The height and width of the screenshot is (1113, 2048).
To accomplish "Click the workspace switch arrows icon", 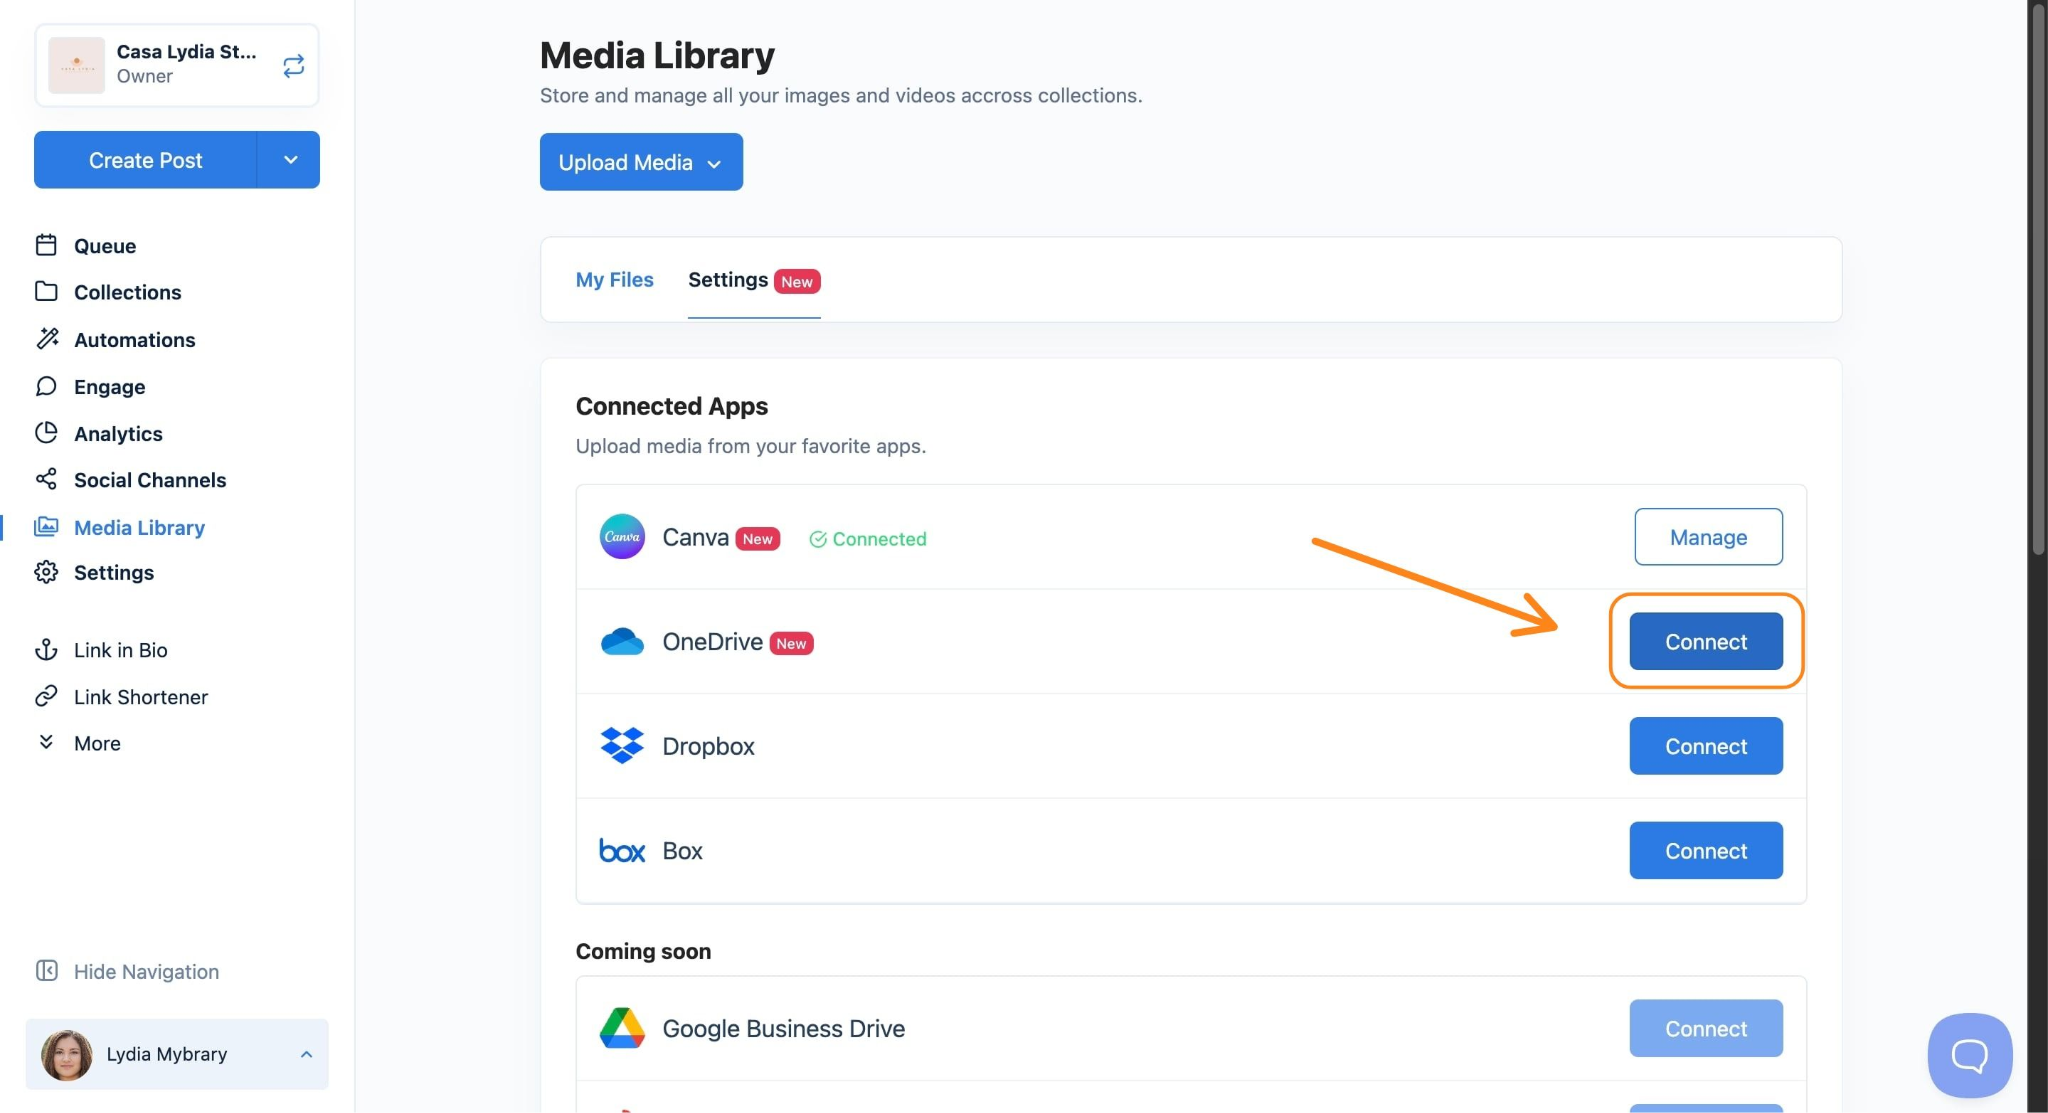I will pyautogui.click(x=293, y=66).
